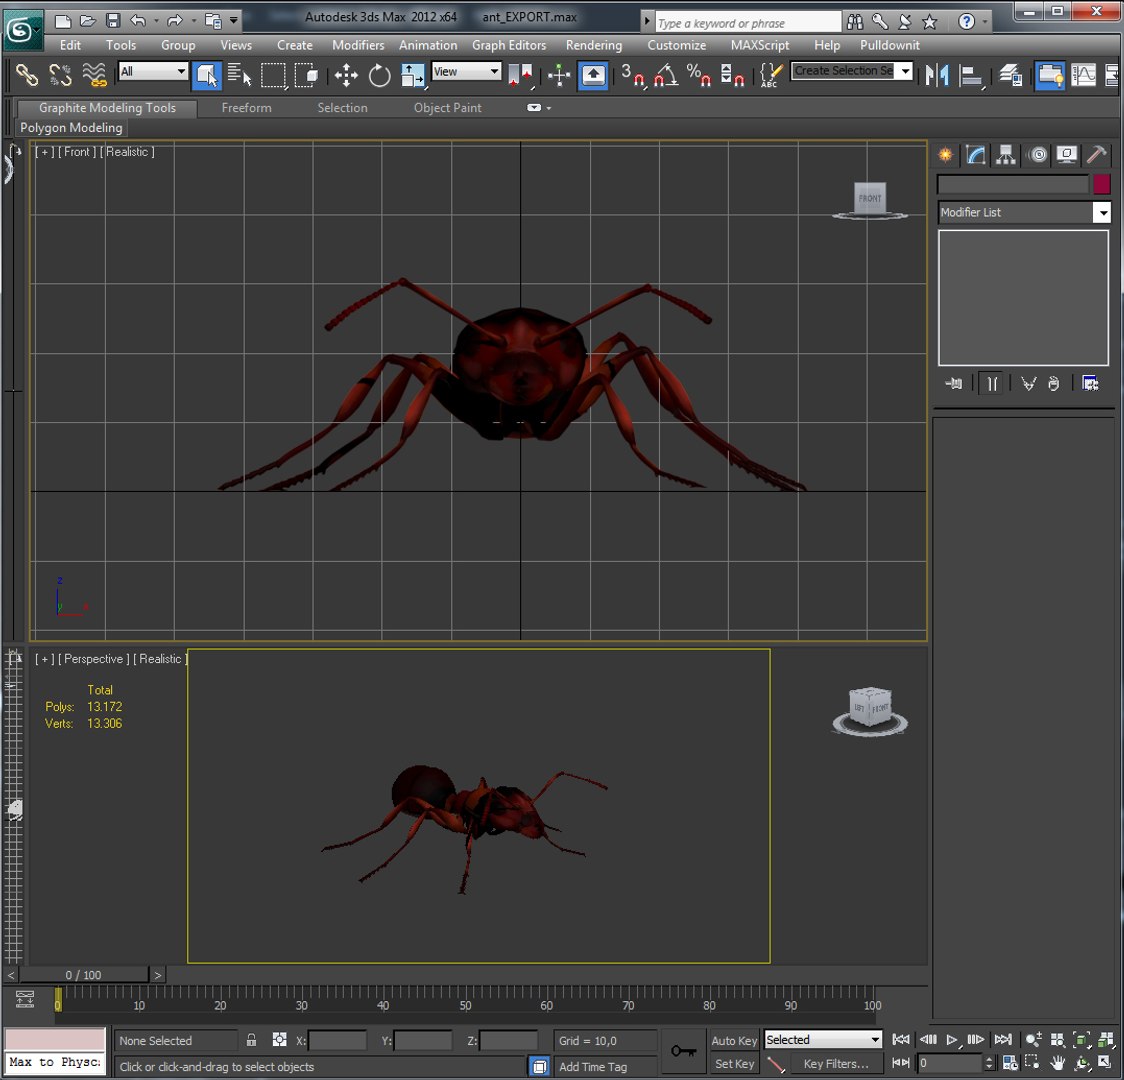Viewport: 1124px width, 1080px height.
Task: Toggle Angle Snap
Action: [x=666, y=75]
